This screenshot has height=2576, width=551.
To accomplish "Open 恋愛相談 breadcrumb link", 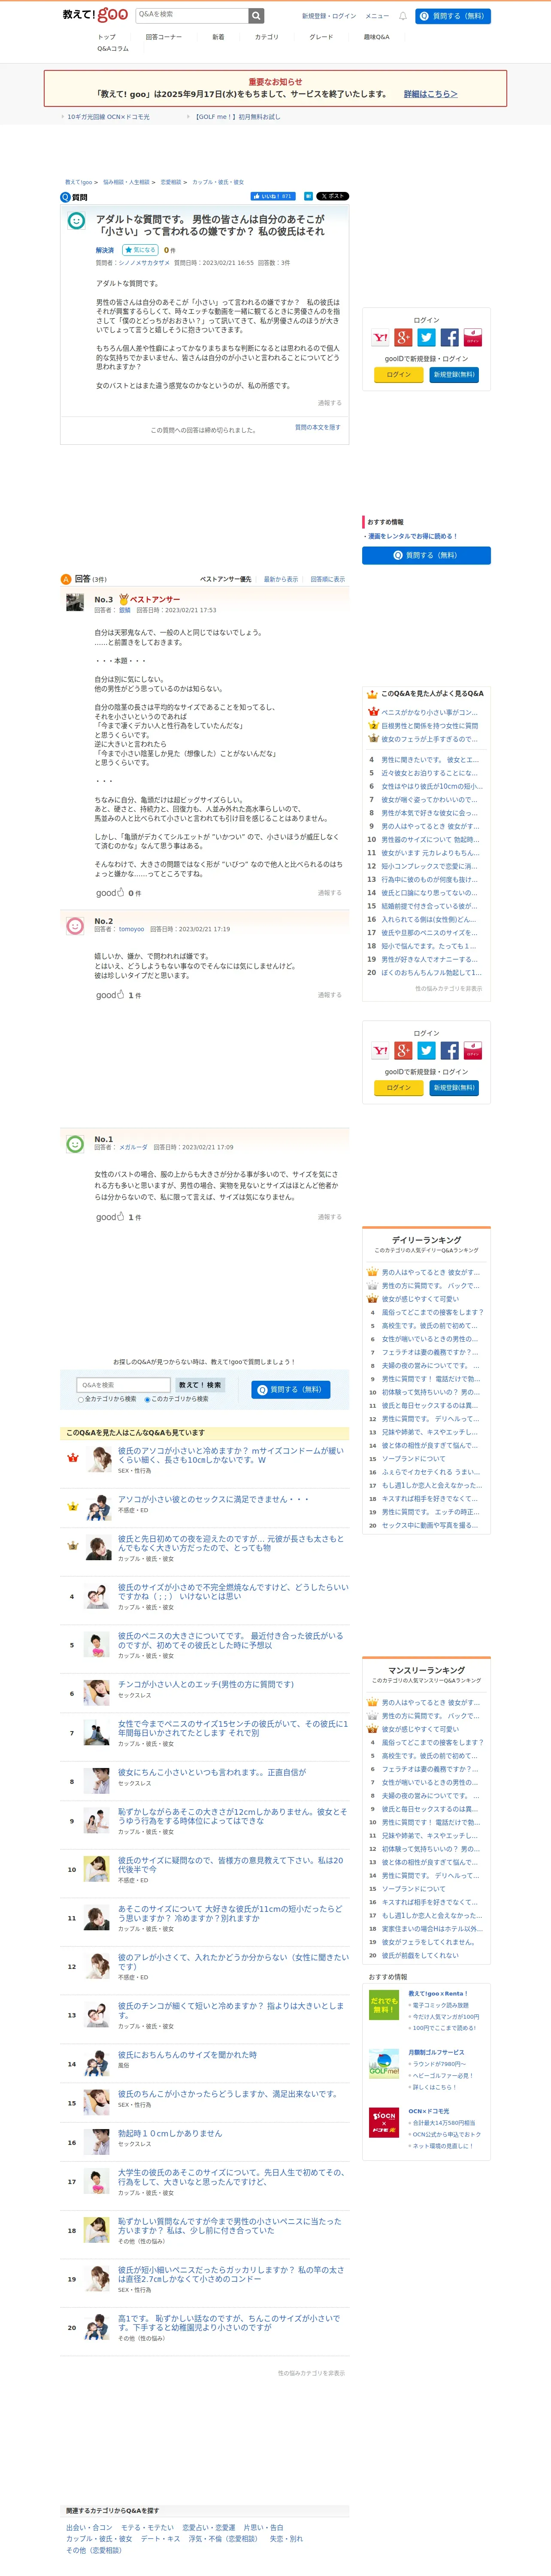I will coord(171,182).
